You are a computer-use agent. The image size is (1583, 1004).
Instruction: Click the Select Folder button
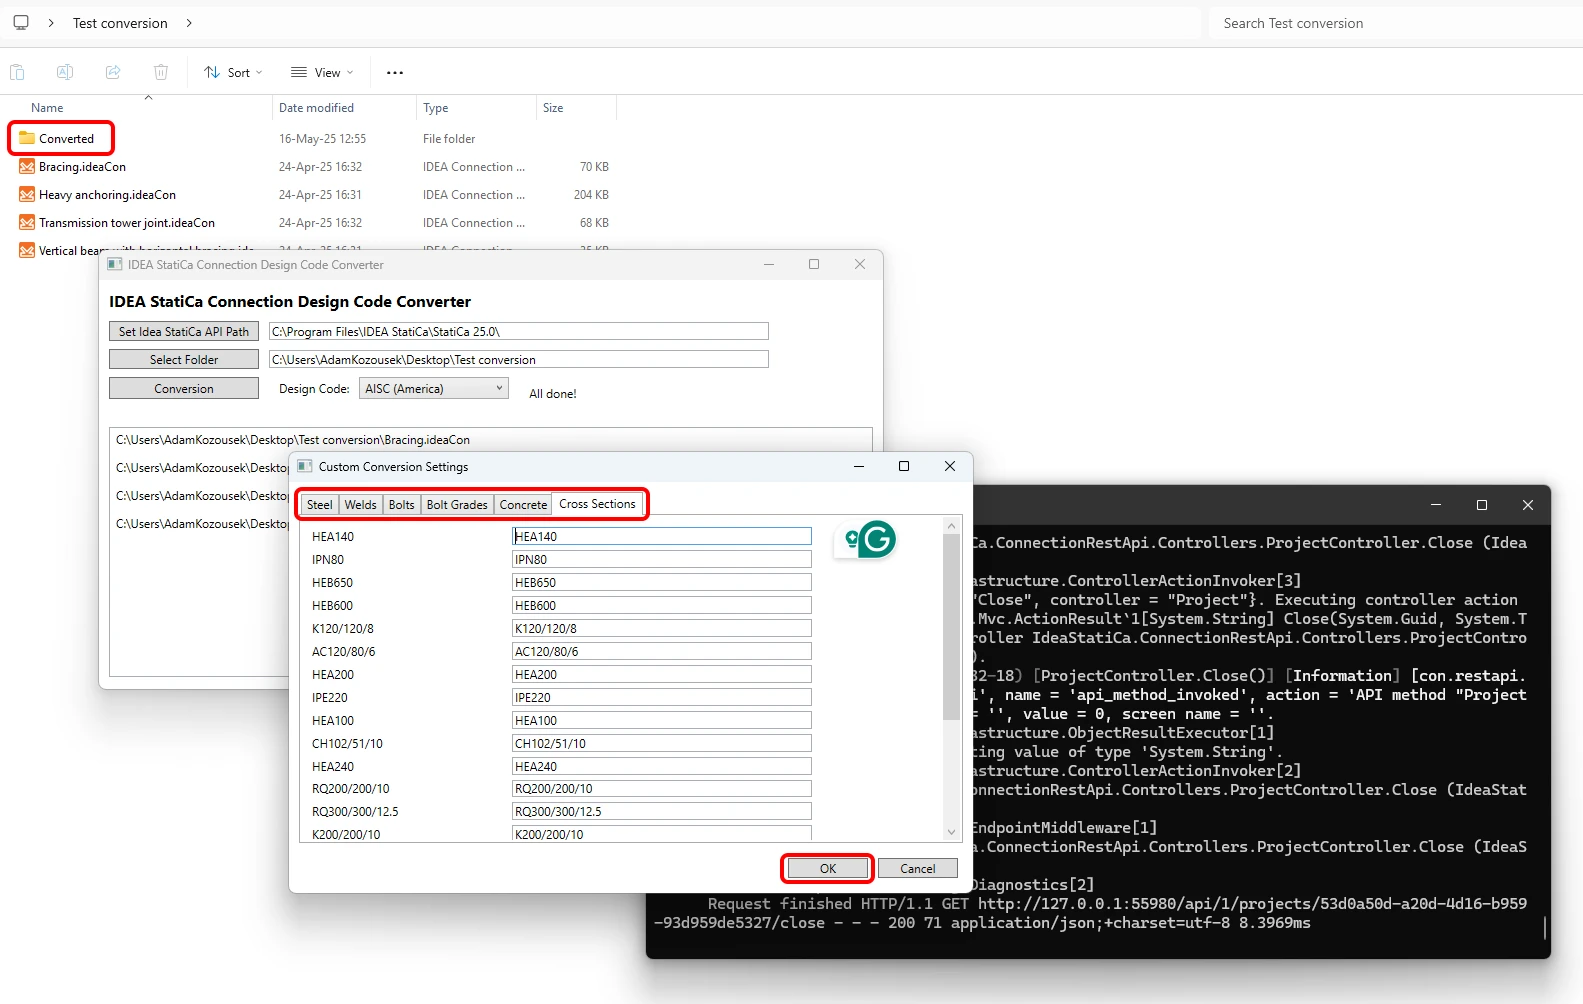(184, 360)
